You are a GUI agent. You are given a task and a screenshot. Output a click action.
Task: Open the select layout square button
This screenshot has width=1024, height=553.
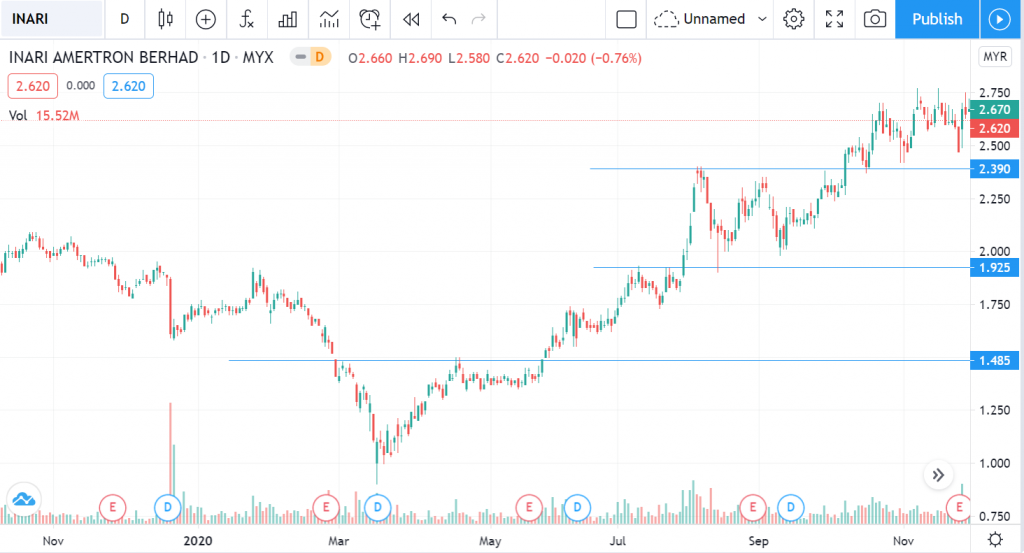pos(627,19)
